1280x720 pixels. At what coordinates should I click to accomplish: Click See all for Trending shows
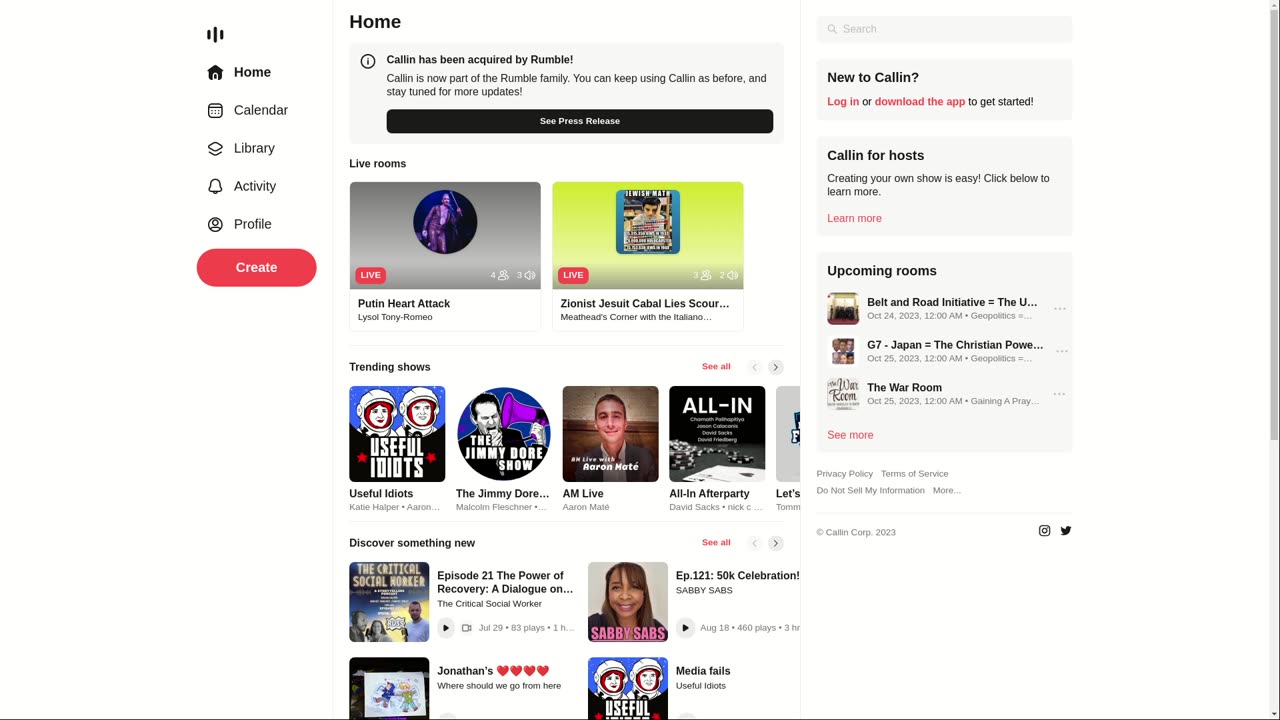(x=716, y=367)
